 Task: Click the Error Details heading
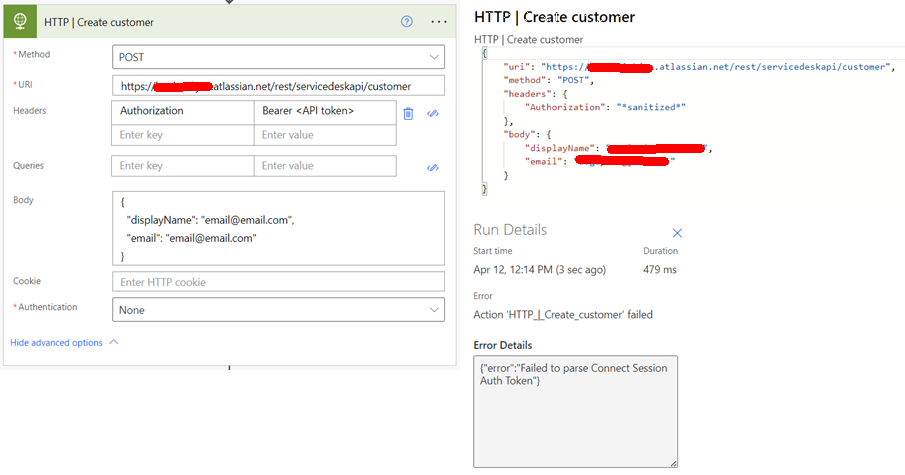pos(503,345)
